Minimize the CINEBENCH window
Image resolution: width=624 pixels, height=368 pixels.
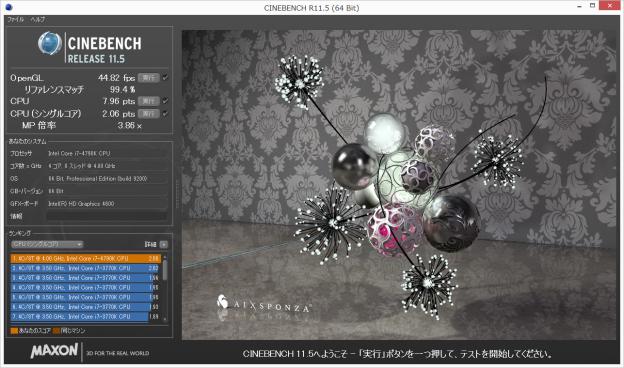579,6
